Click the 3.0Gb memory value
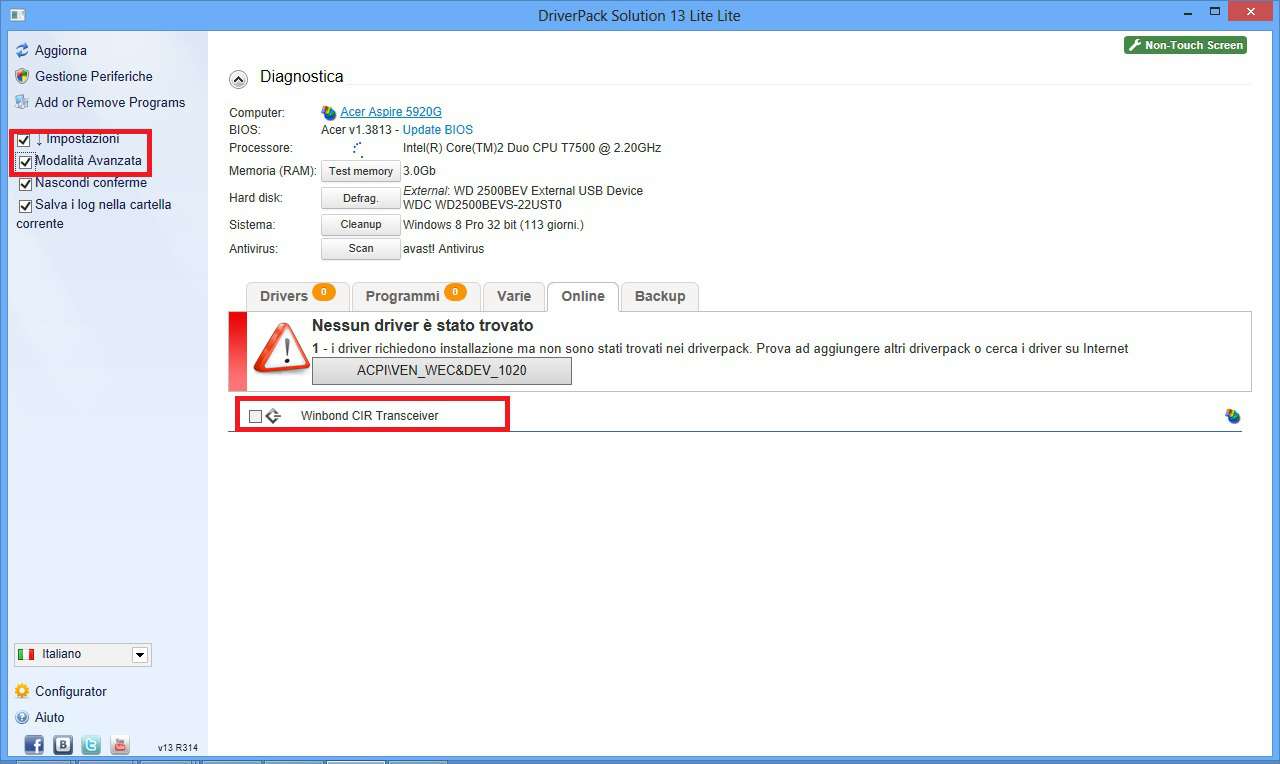 click(419, 171)
